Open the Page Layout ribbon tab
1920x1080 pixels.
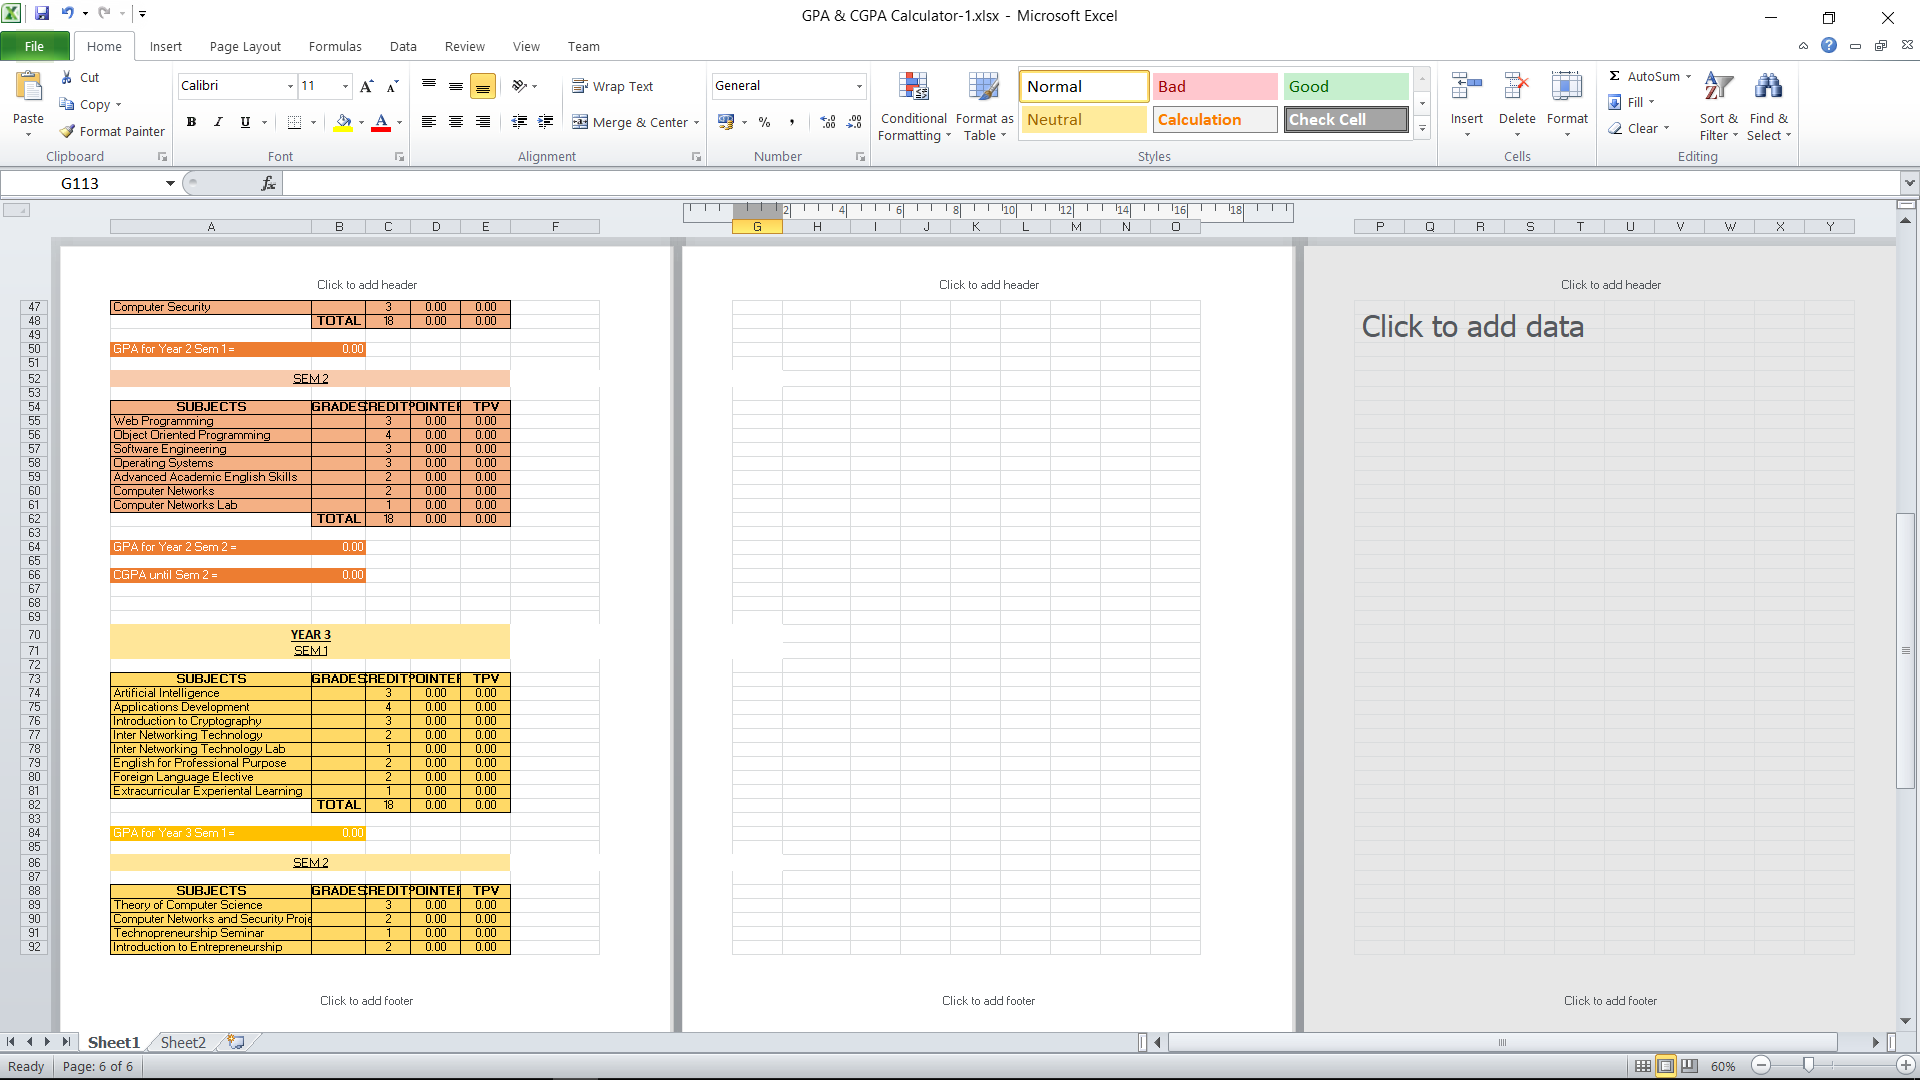pos(245,46)
